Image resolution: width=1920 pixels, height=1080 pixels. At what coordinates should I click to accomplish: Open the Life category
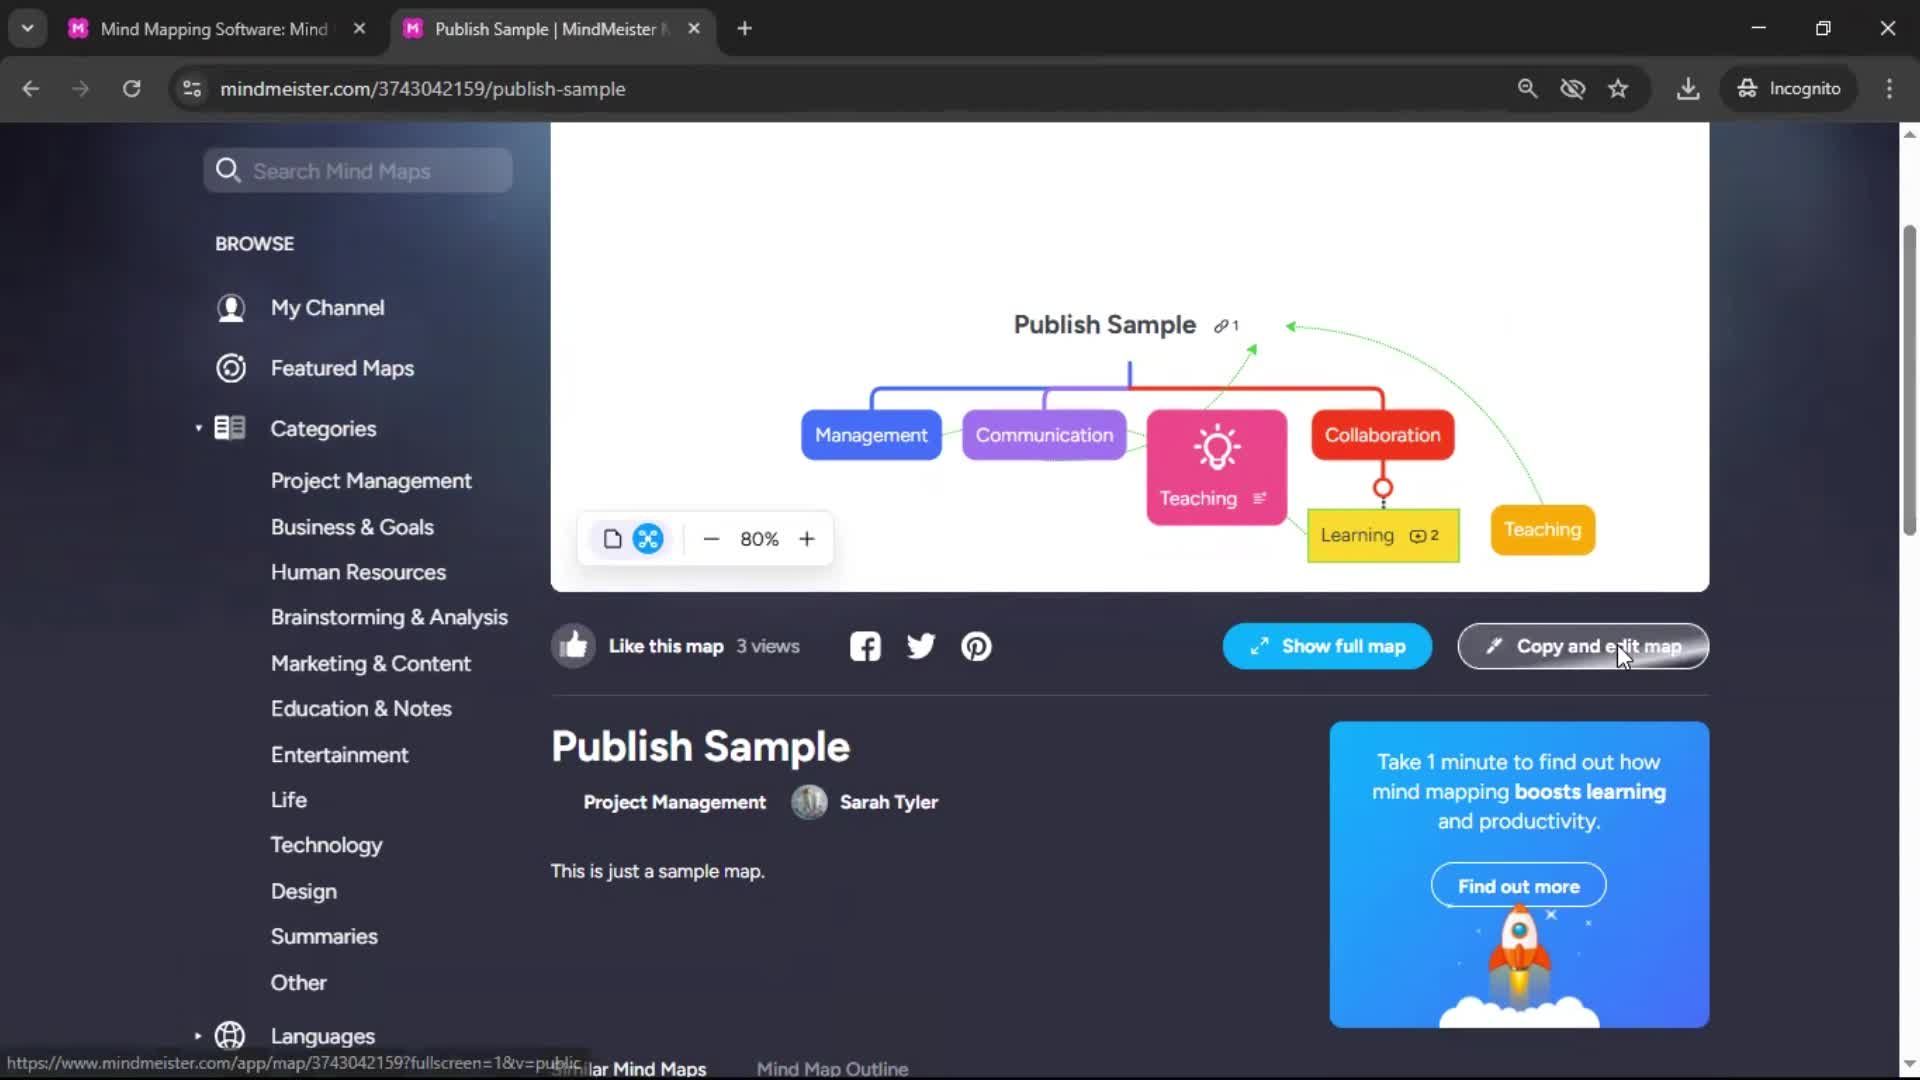288,800
